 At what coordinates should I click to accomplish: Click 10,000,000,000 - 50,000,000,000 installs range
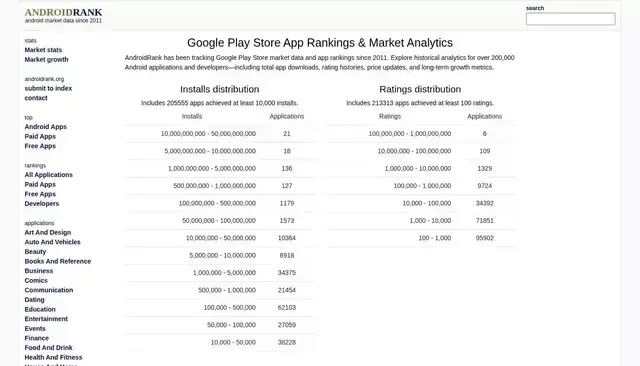[208, 134]
